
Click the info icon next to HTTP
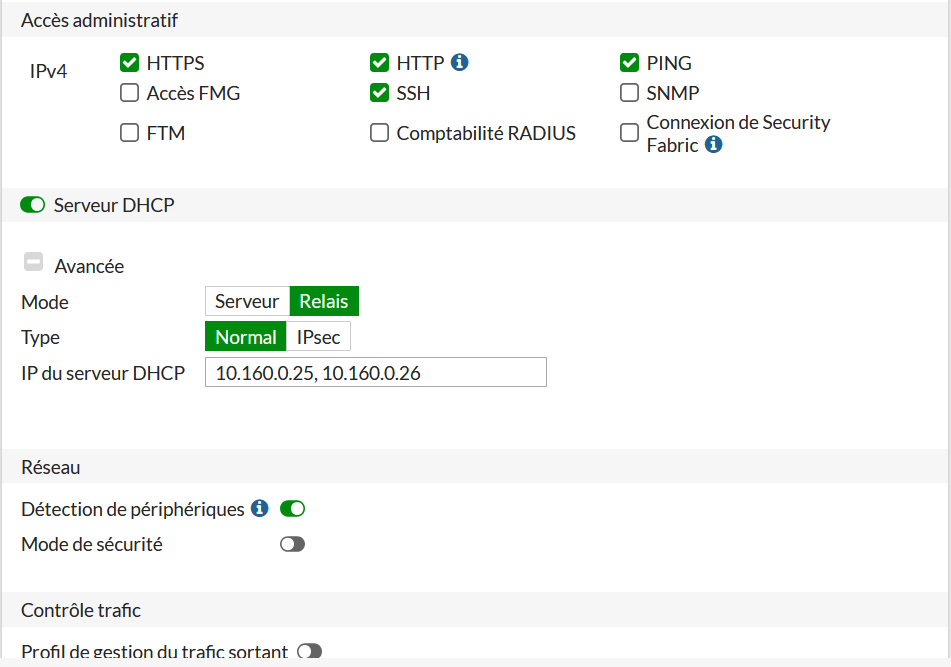pyautogui.click(x=460, y=62)
